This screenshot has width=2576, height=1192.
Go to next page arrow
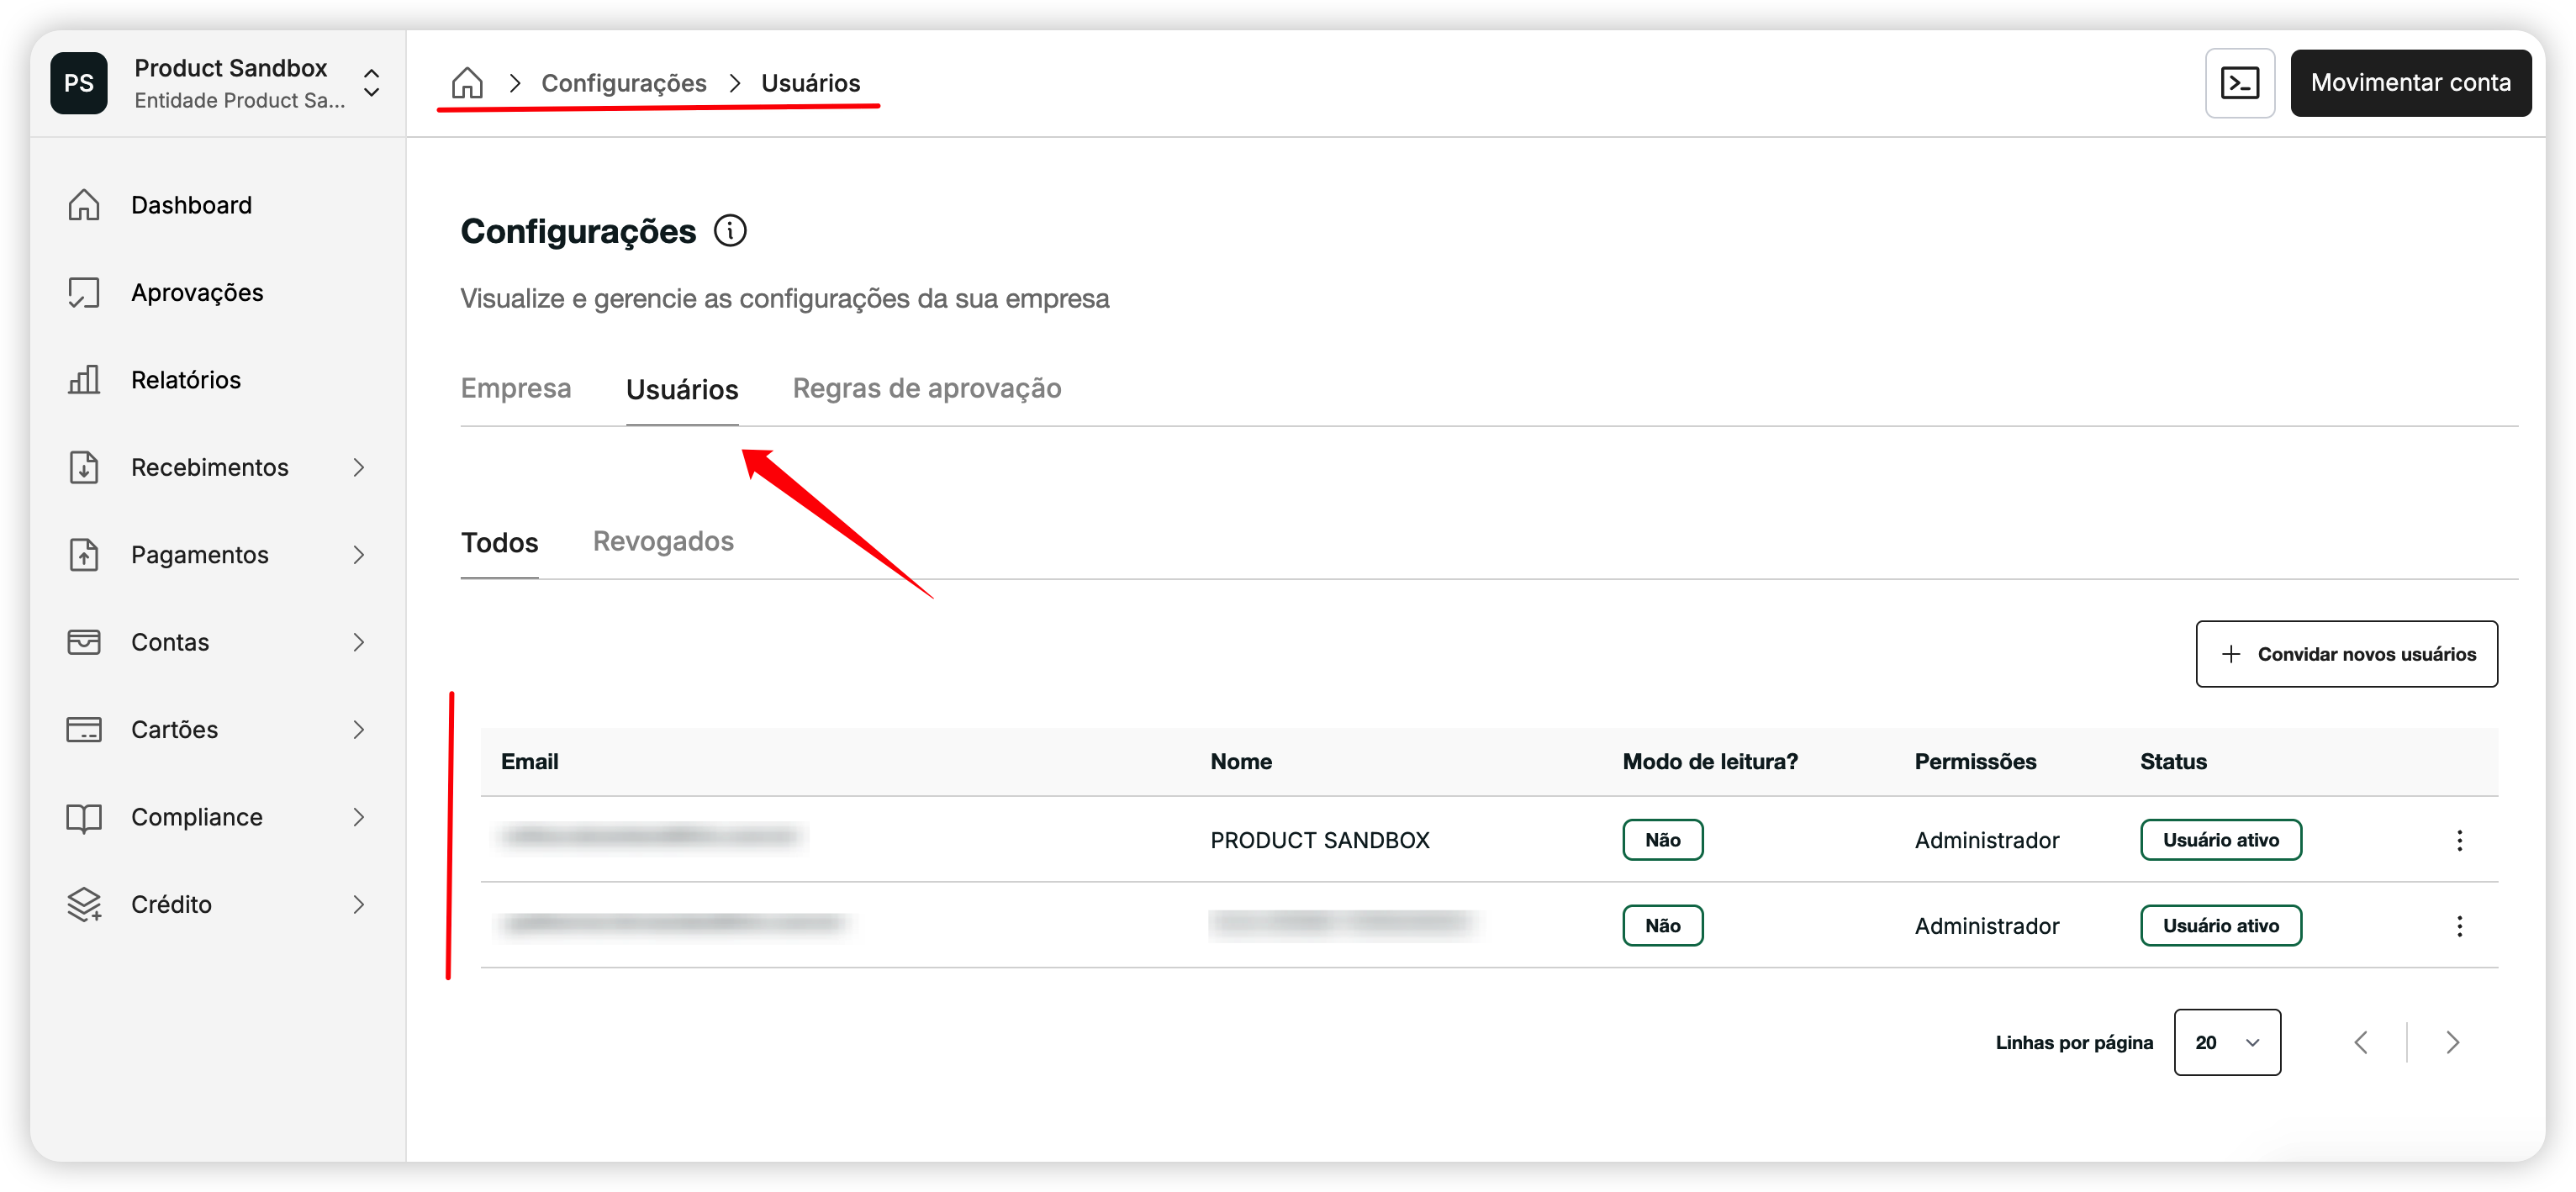2452,1042
